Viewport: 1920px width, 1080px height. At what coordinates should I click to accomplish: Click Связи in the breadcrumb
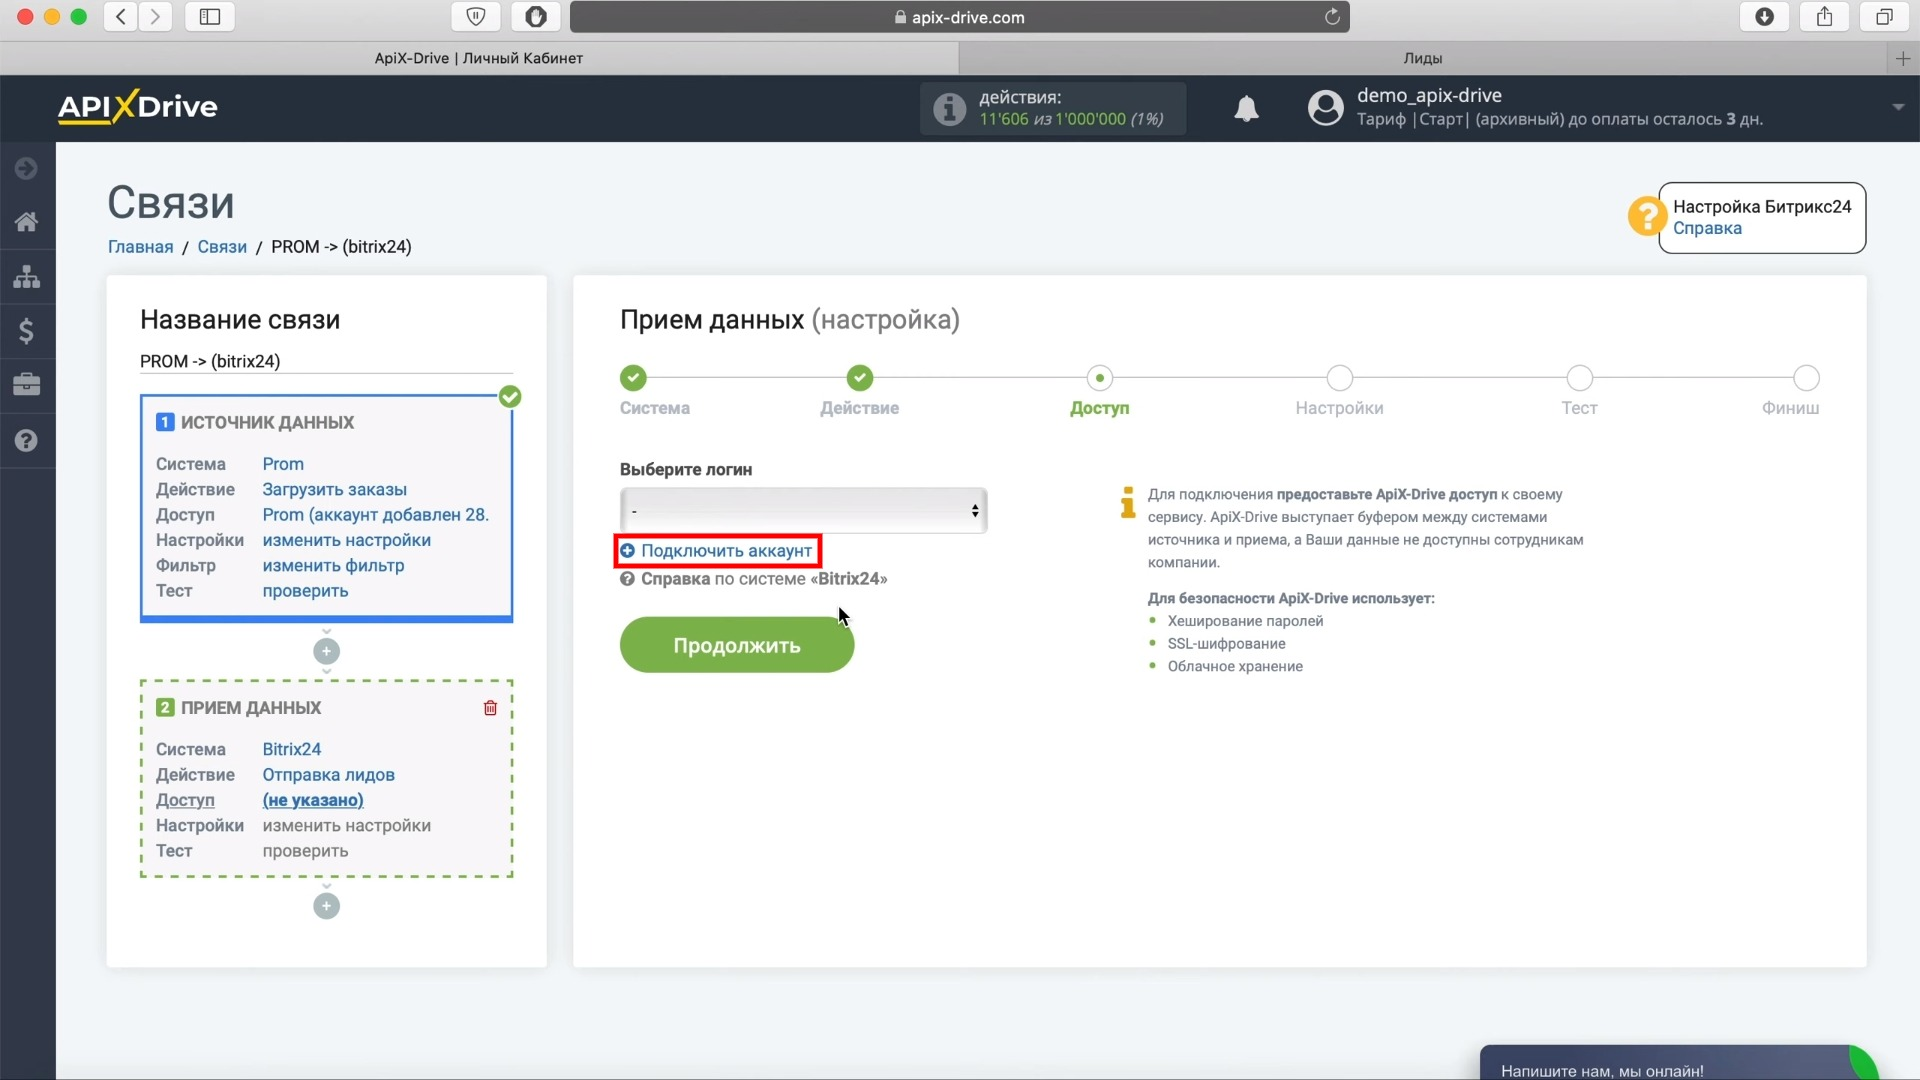[222, 247]
